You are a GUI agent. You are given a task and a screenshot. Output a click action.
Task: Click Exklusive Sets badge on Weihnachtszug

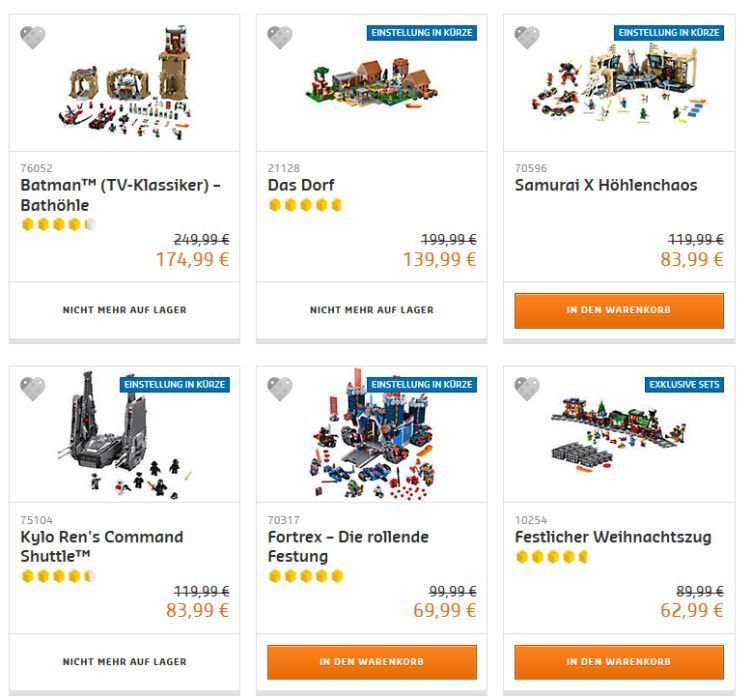(x=684, y=385)
